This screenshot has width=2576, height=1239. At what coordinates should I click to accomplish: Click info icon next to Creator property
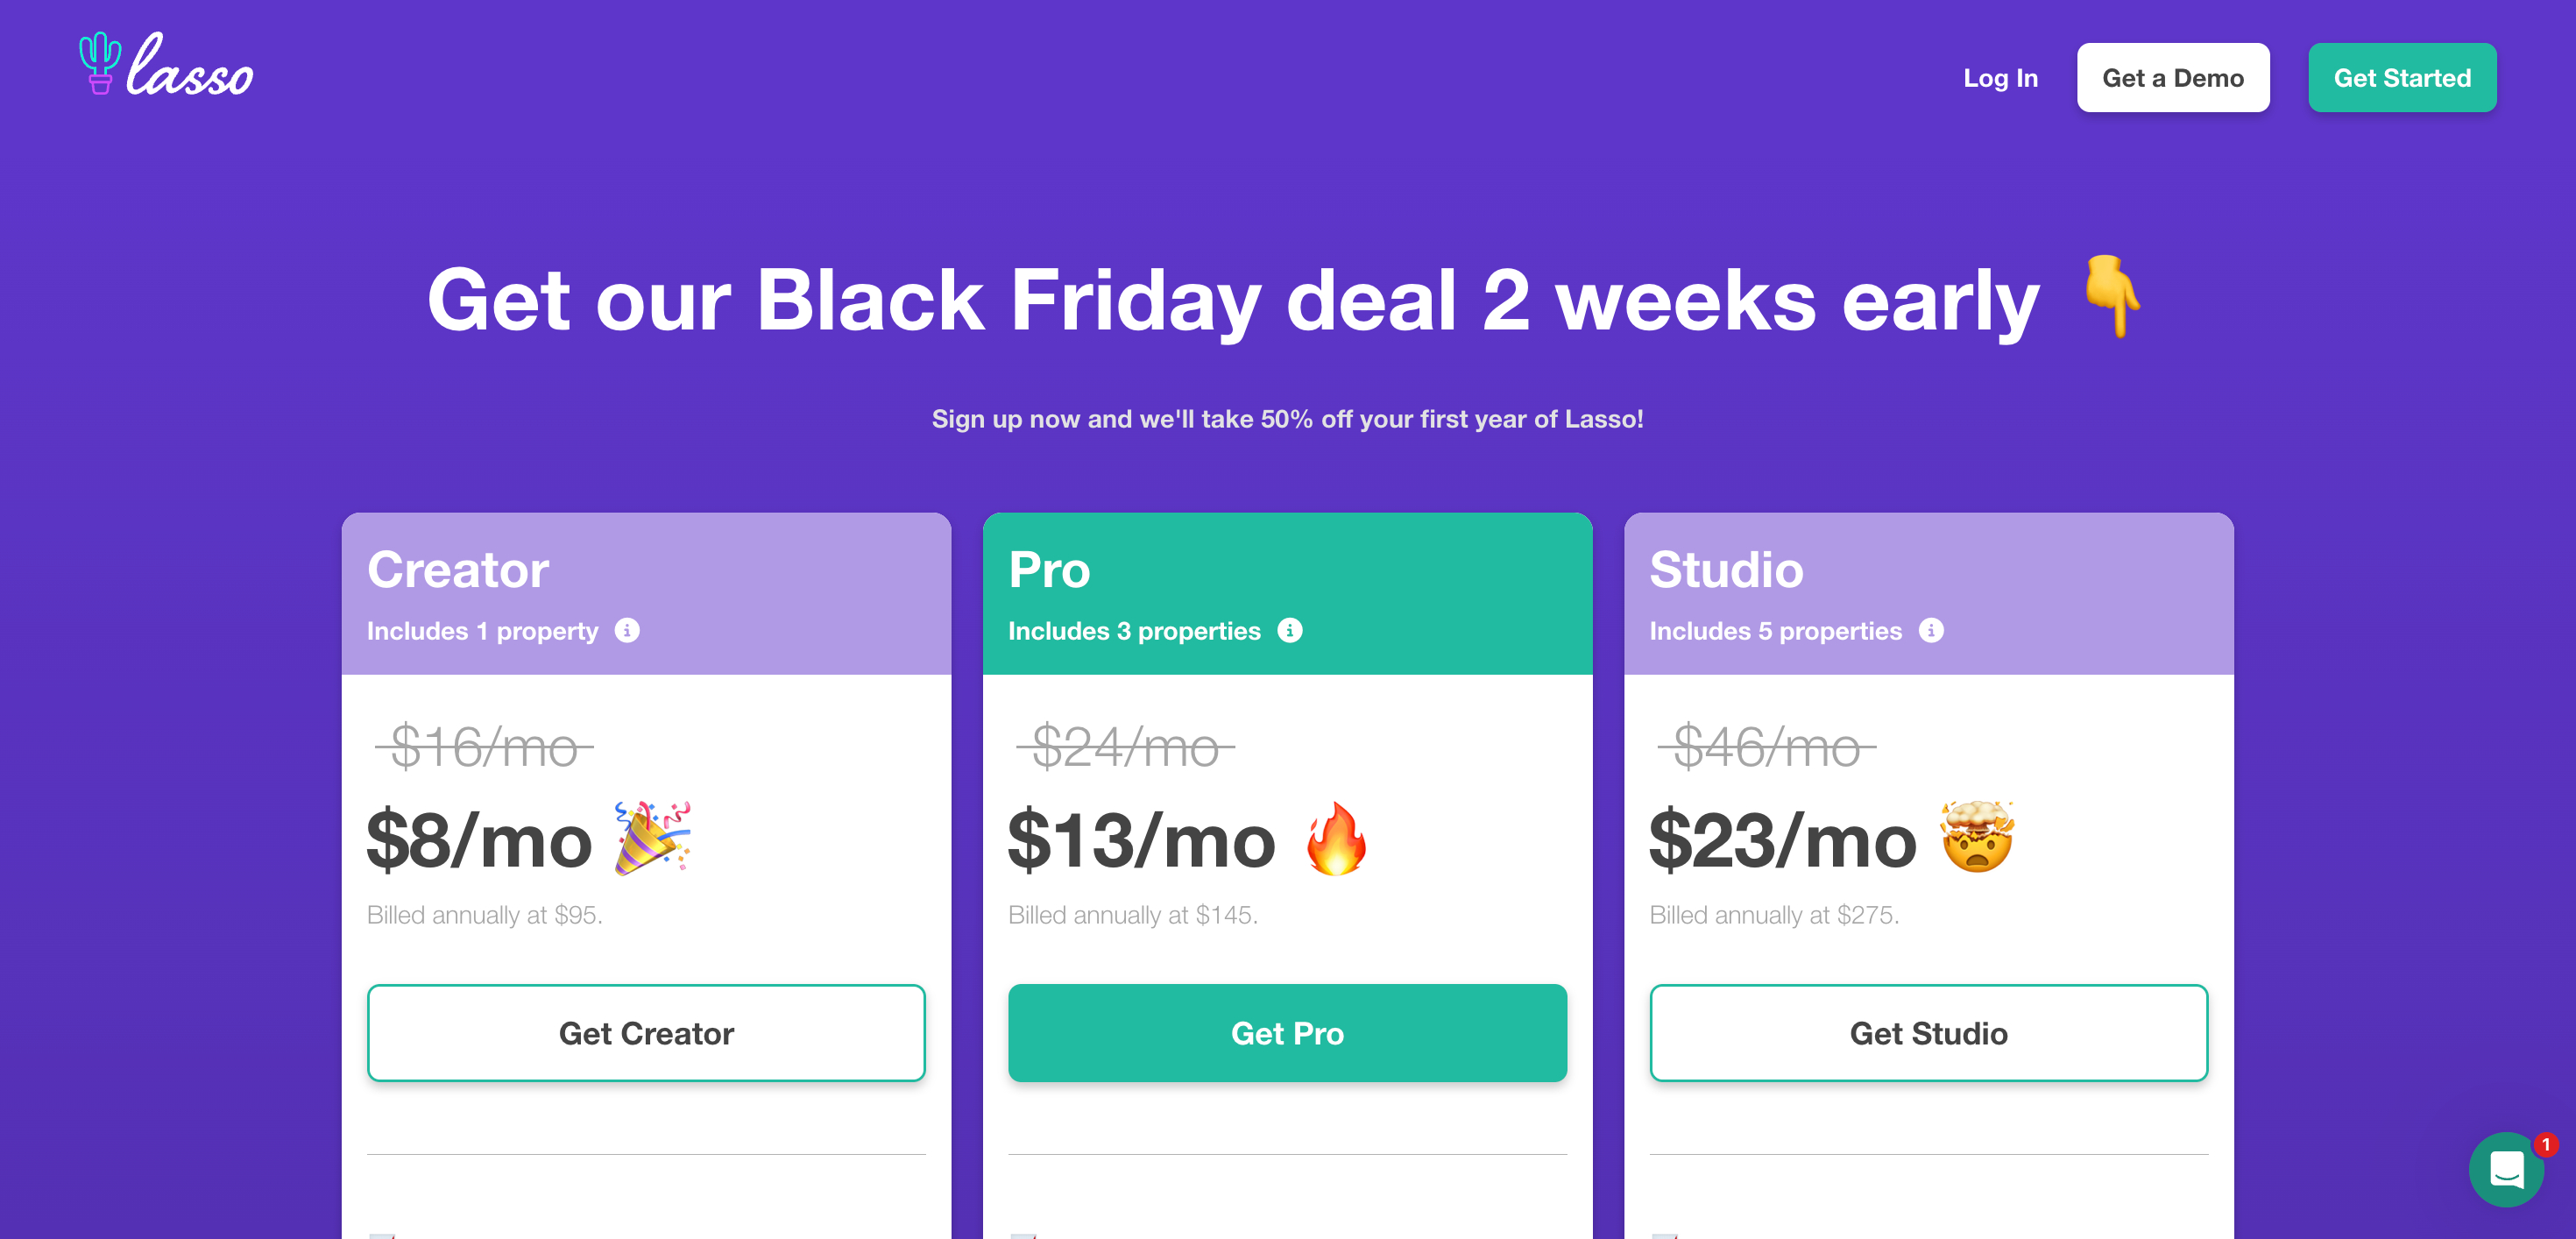[627, 630]
